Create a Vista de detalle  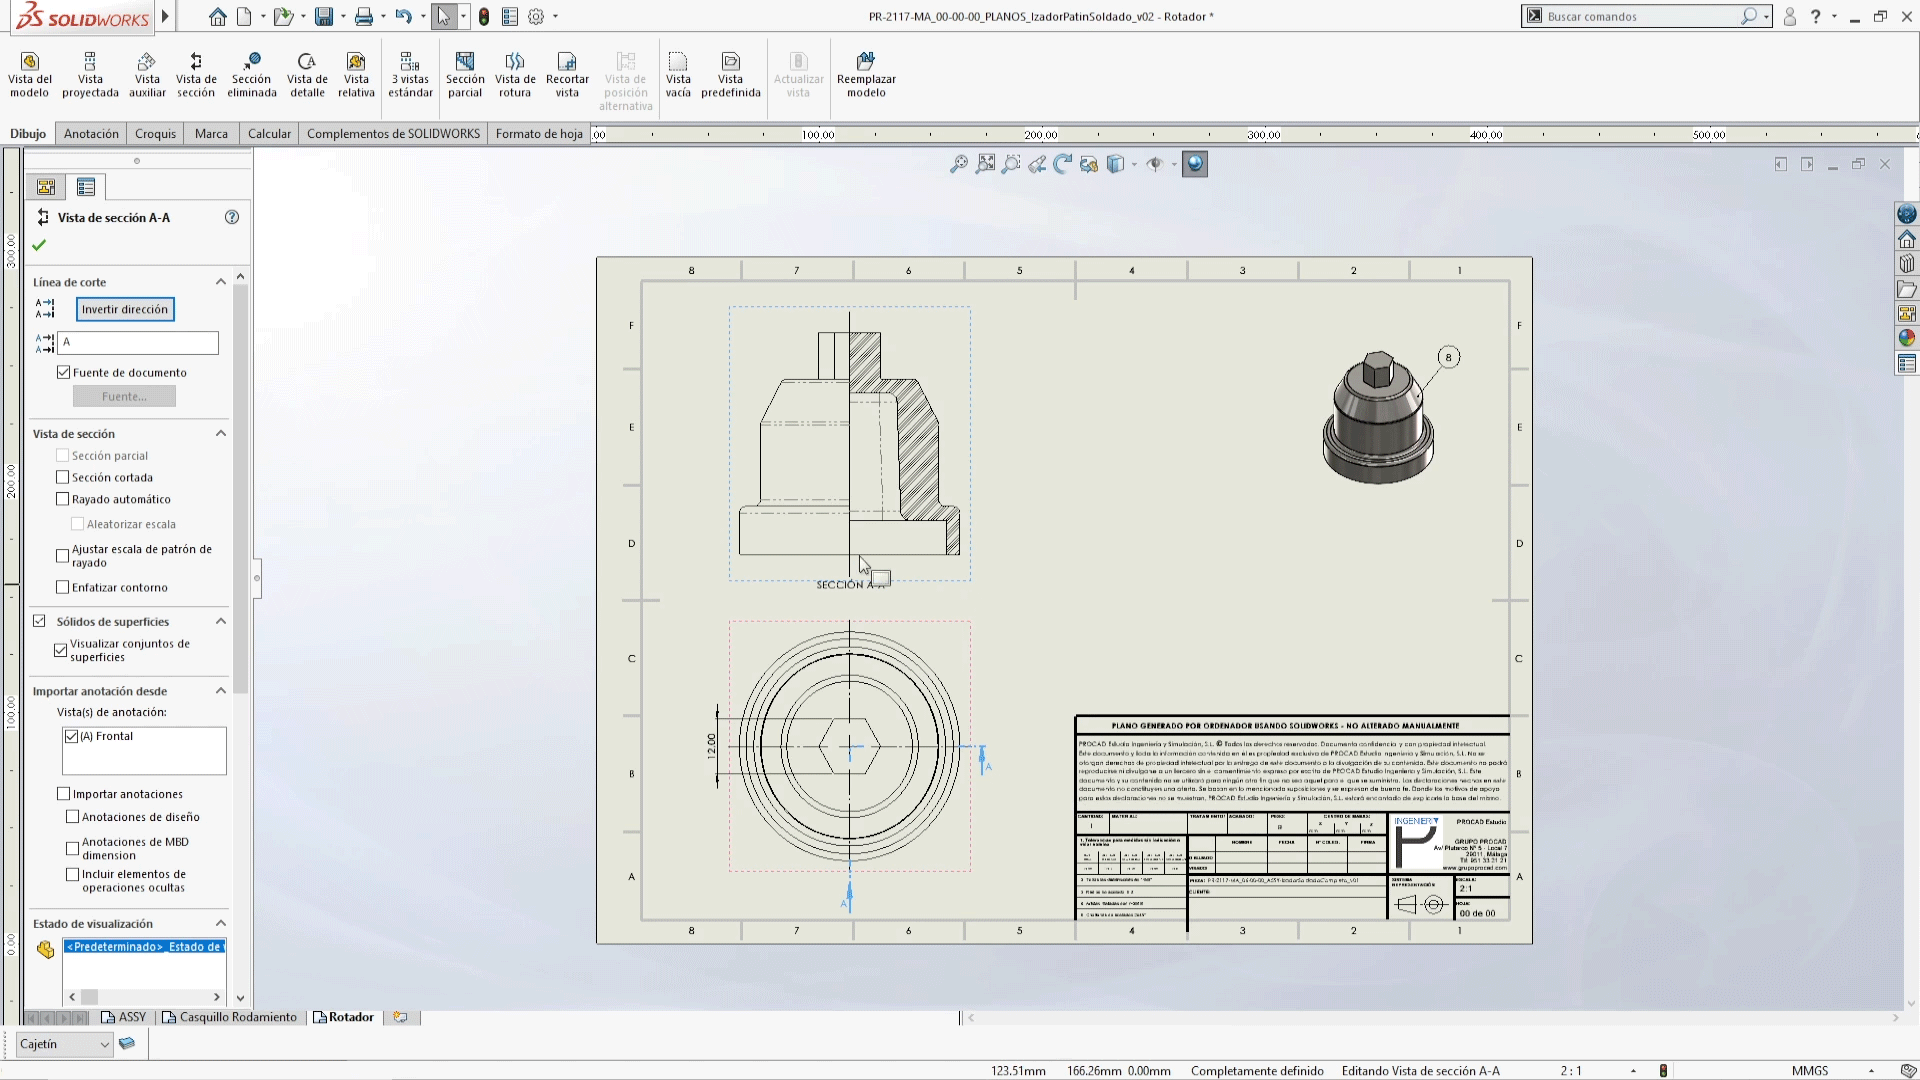click(x=307, y=75)
